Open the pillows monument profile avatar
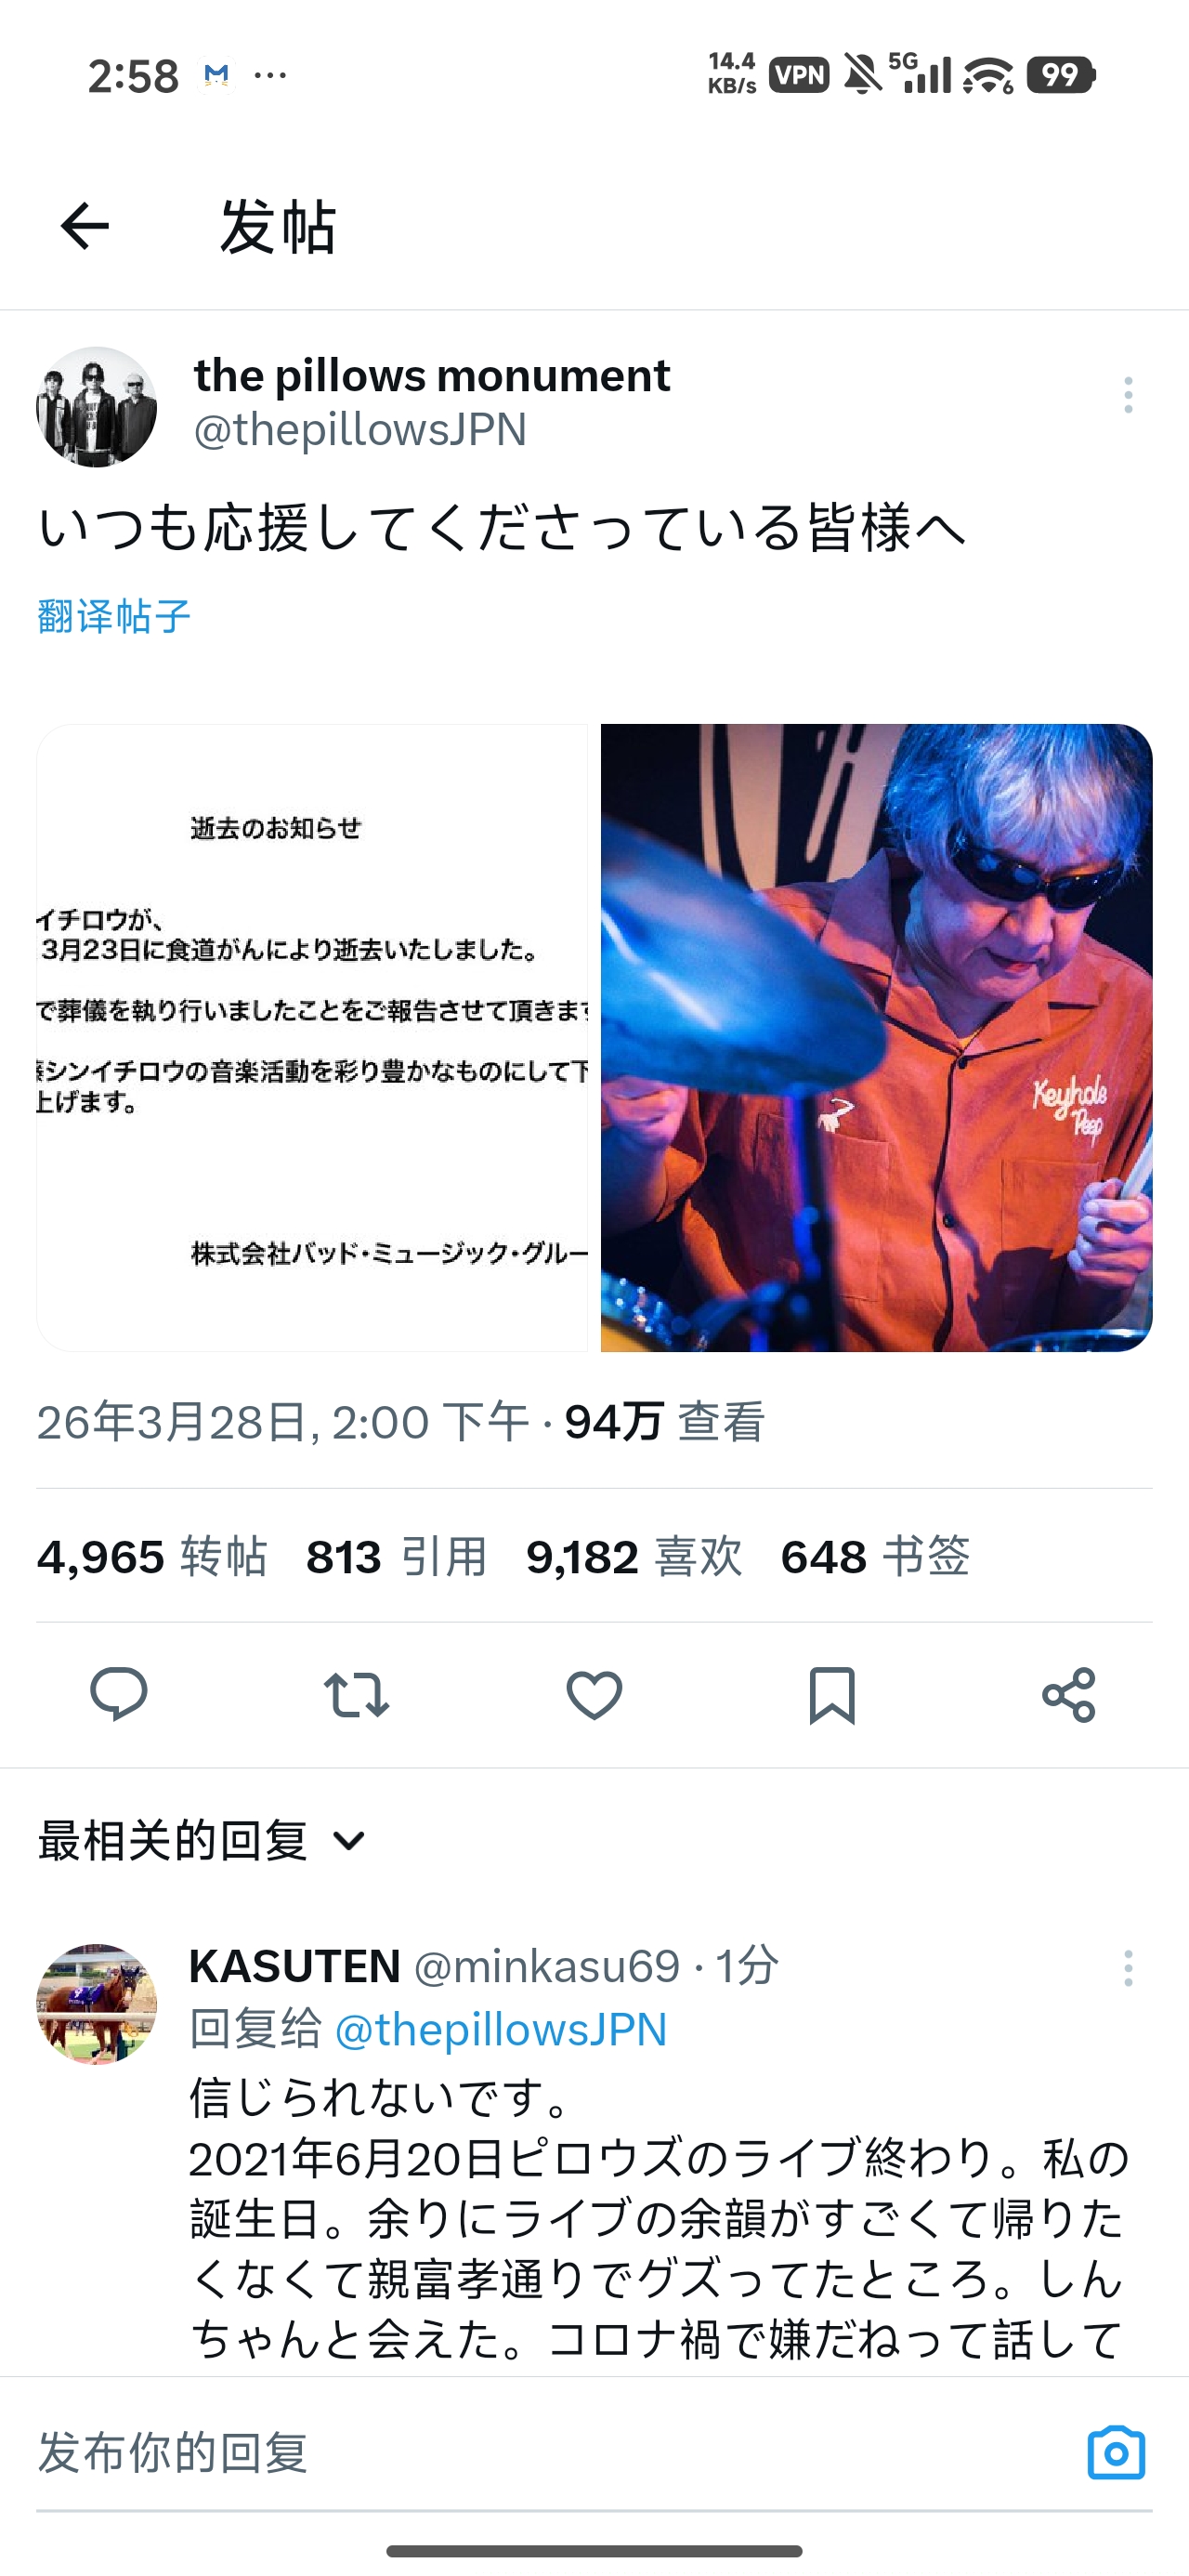The image size is (1189, 2576). (x=97, y=407)
